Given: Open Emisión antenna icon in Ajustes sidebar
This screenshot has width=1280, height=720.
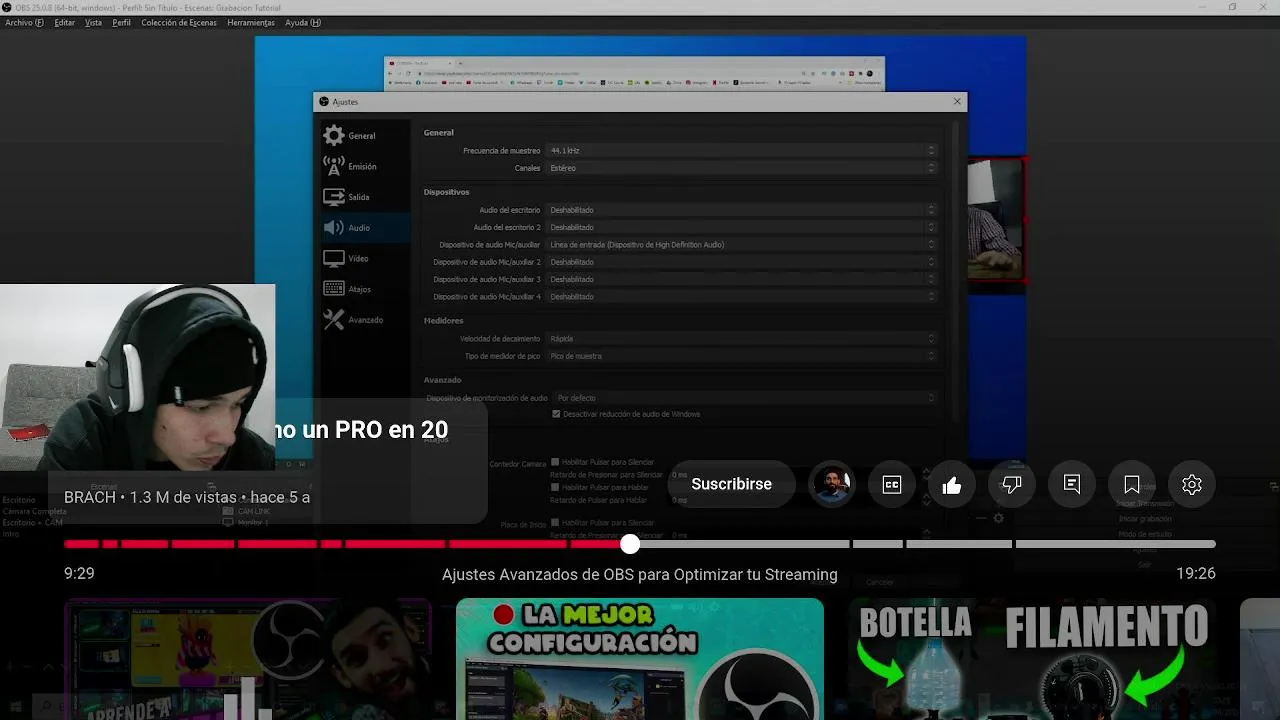Looking at the screenshot, I should point(334,166).
